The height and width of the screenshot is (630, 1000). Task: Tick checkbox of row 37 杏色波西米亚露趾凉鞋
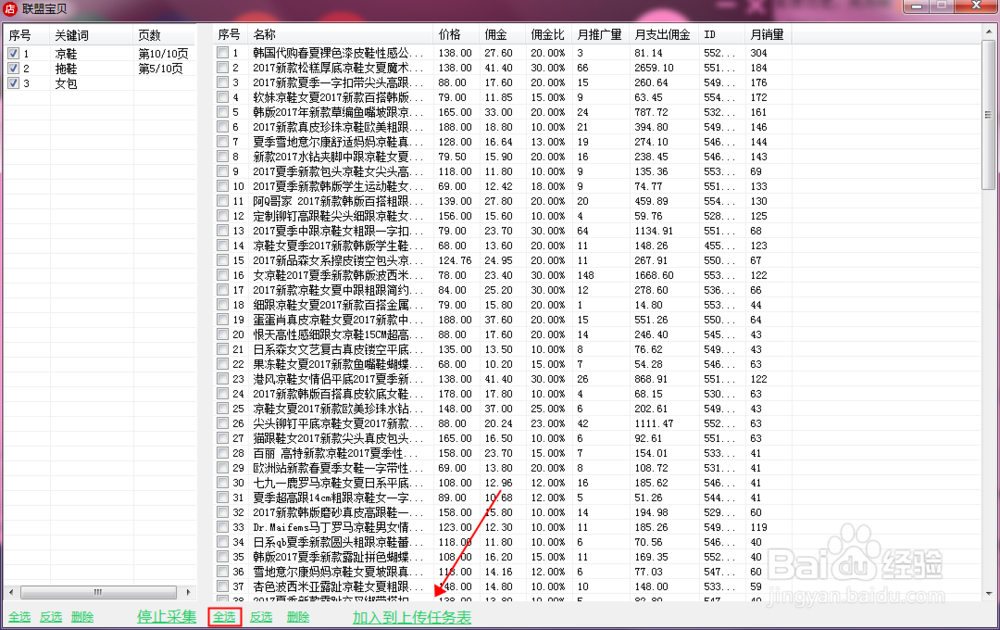coord(223,586)
